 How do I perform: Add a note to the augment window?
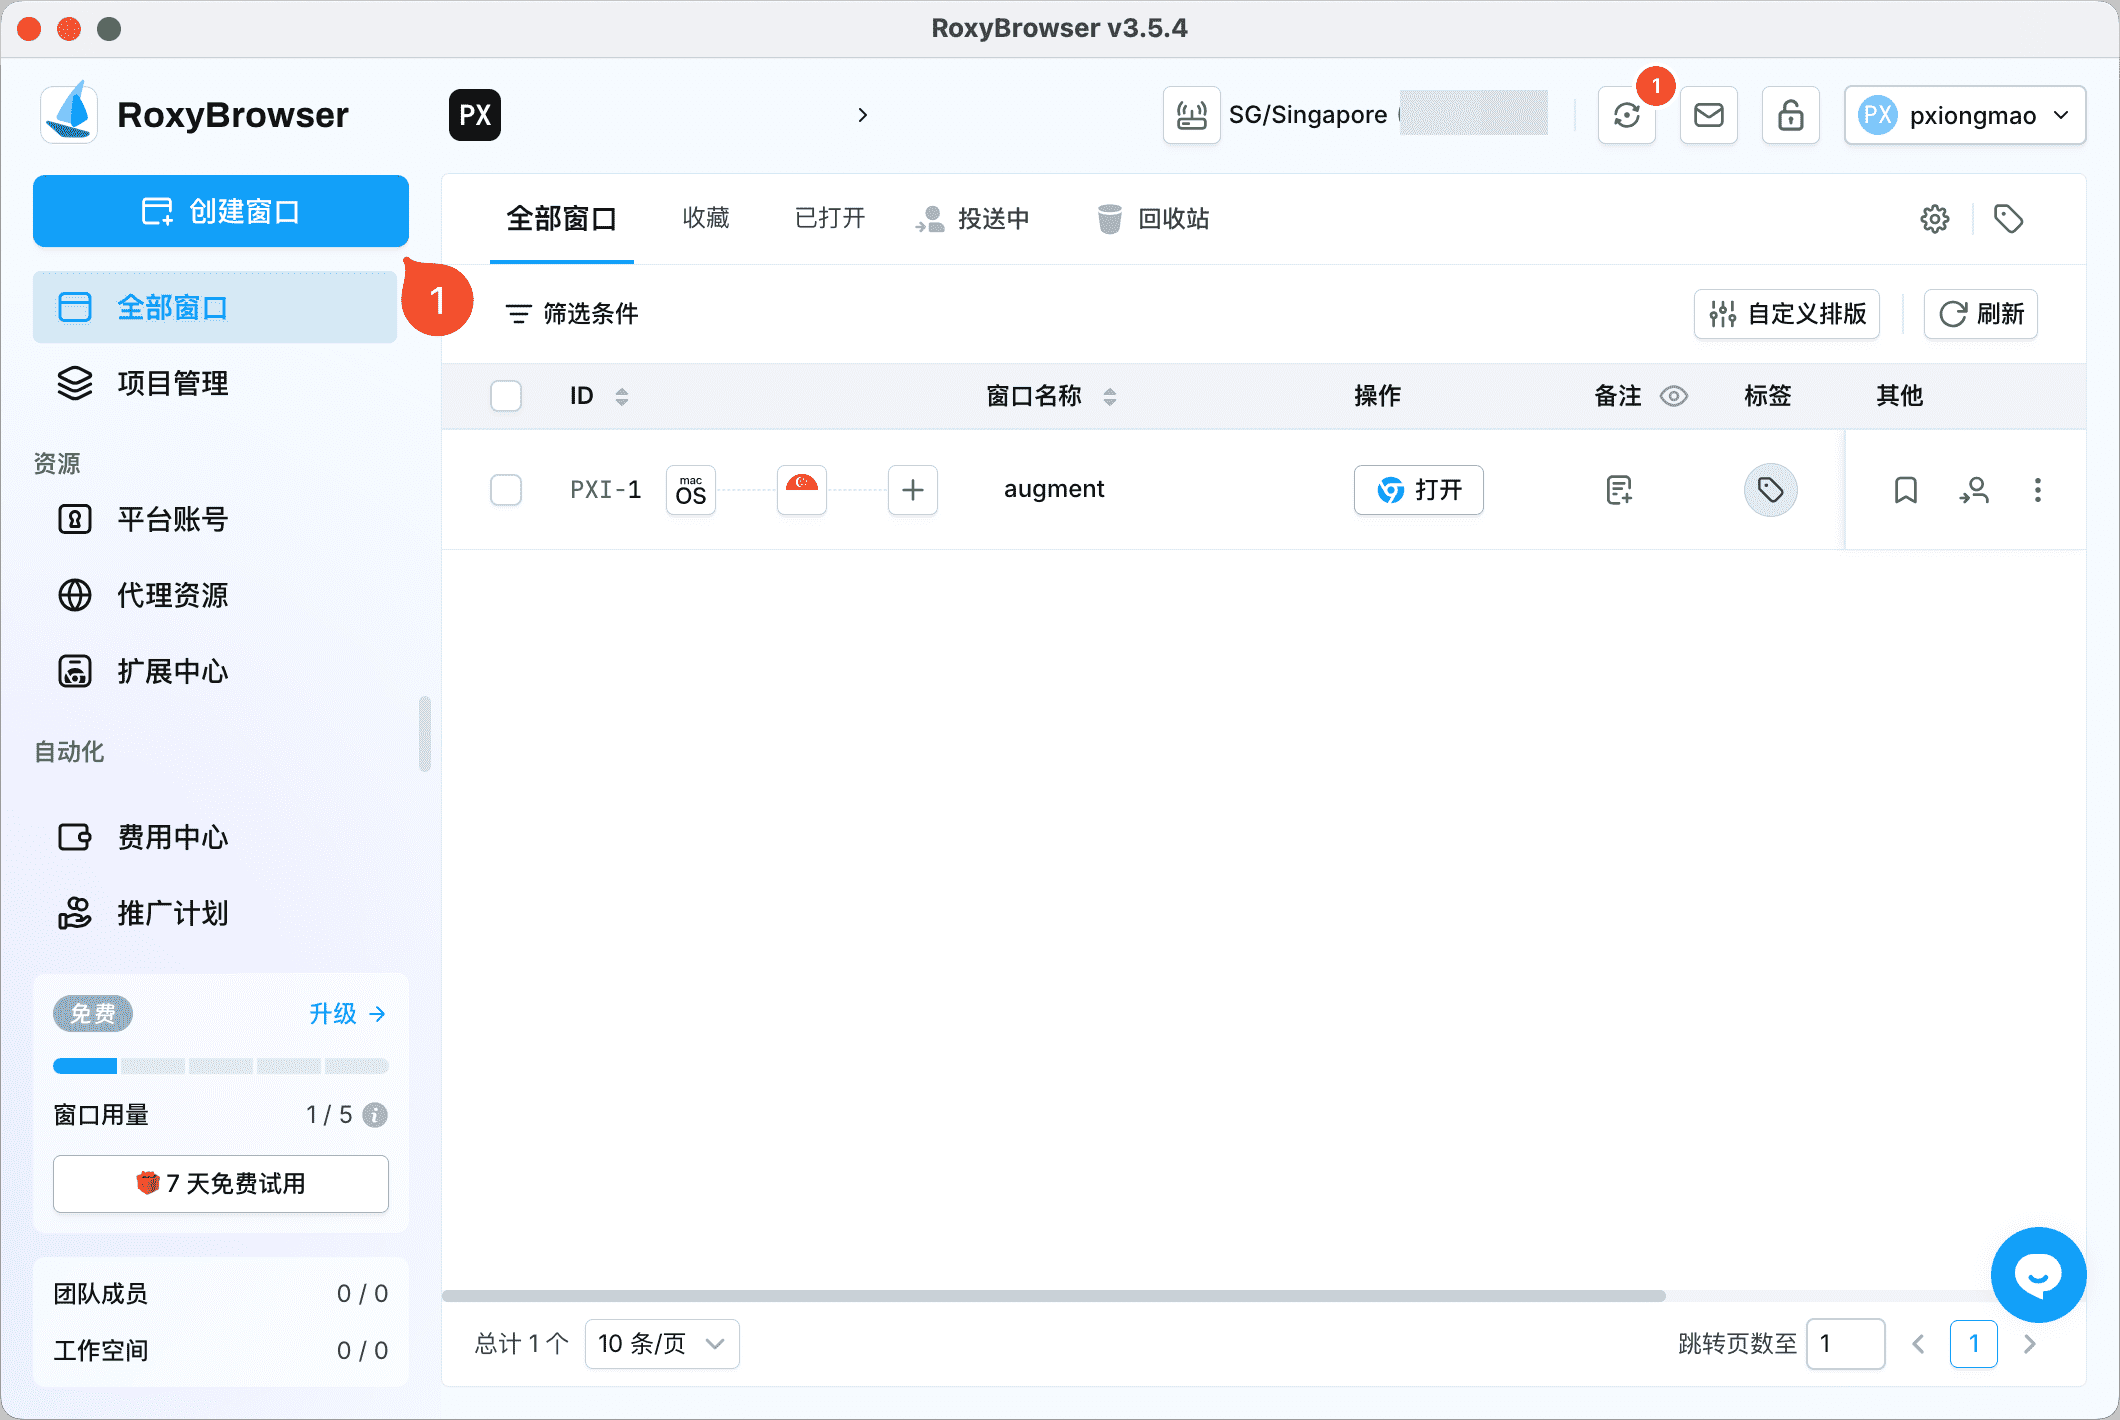coord(1618,490)
